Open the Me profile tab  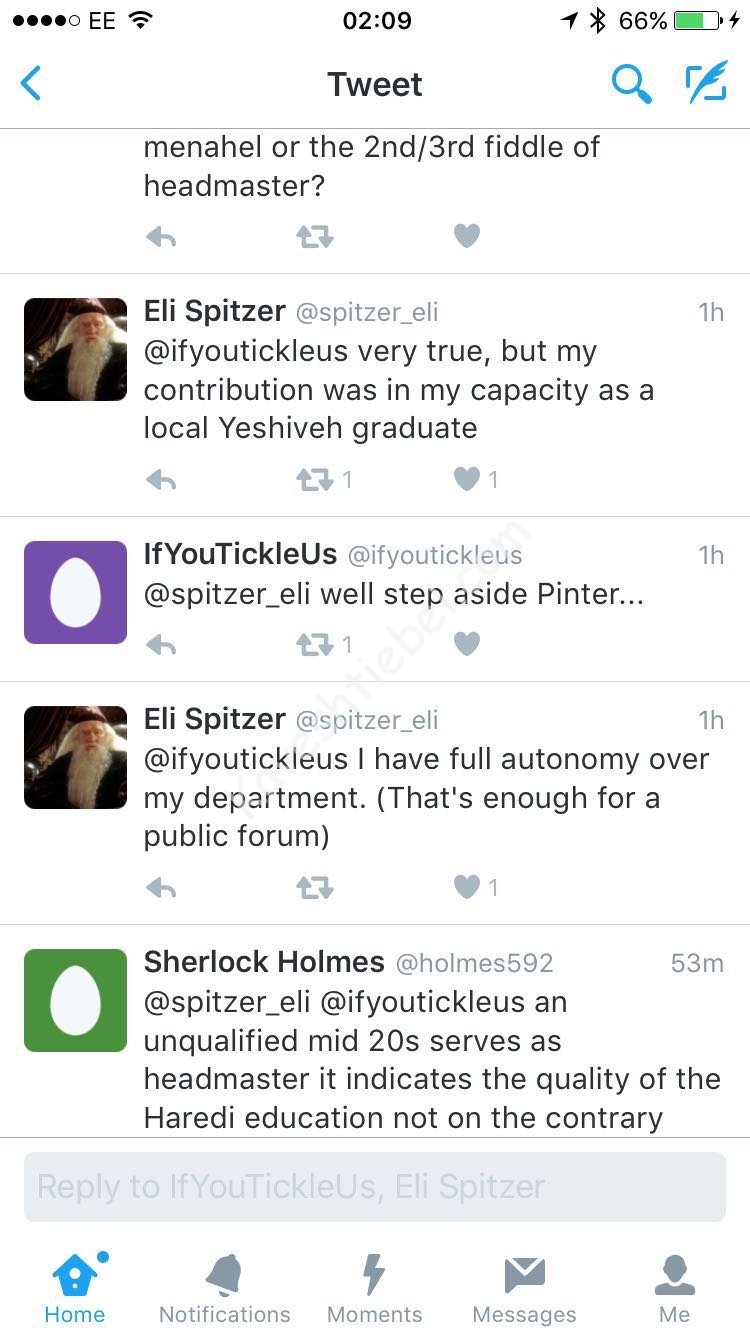(675, 1288)
